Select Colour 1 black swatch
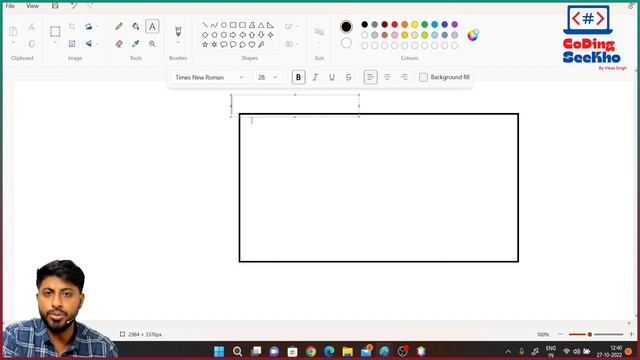The height and width of the screenshot is (360, 640). point(346,27)
